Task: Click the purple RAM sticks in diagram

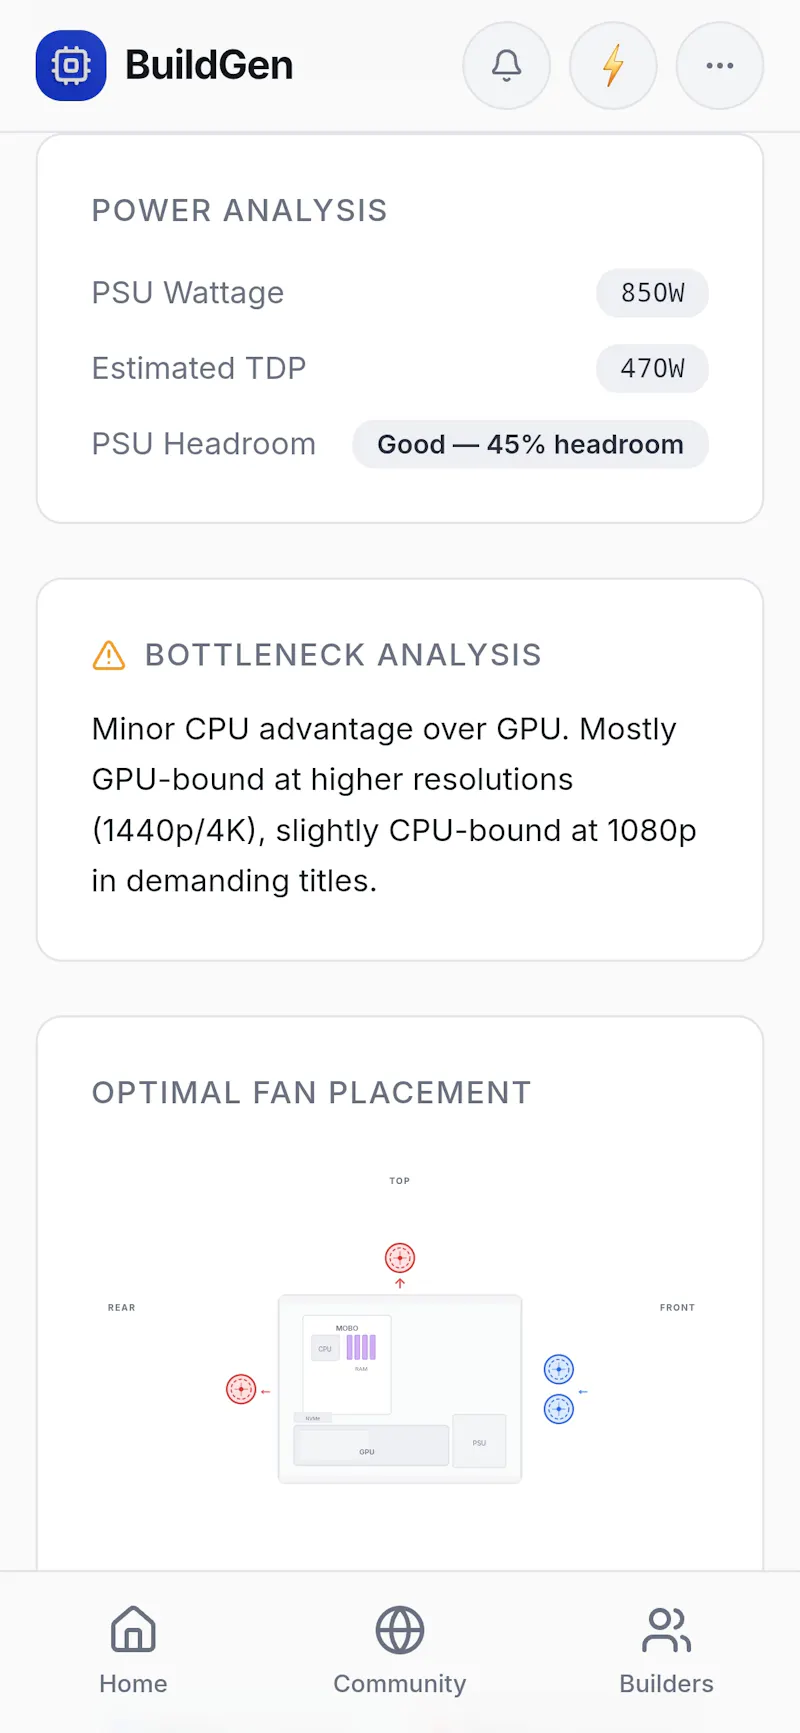Action: (x=361, y=1347)
